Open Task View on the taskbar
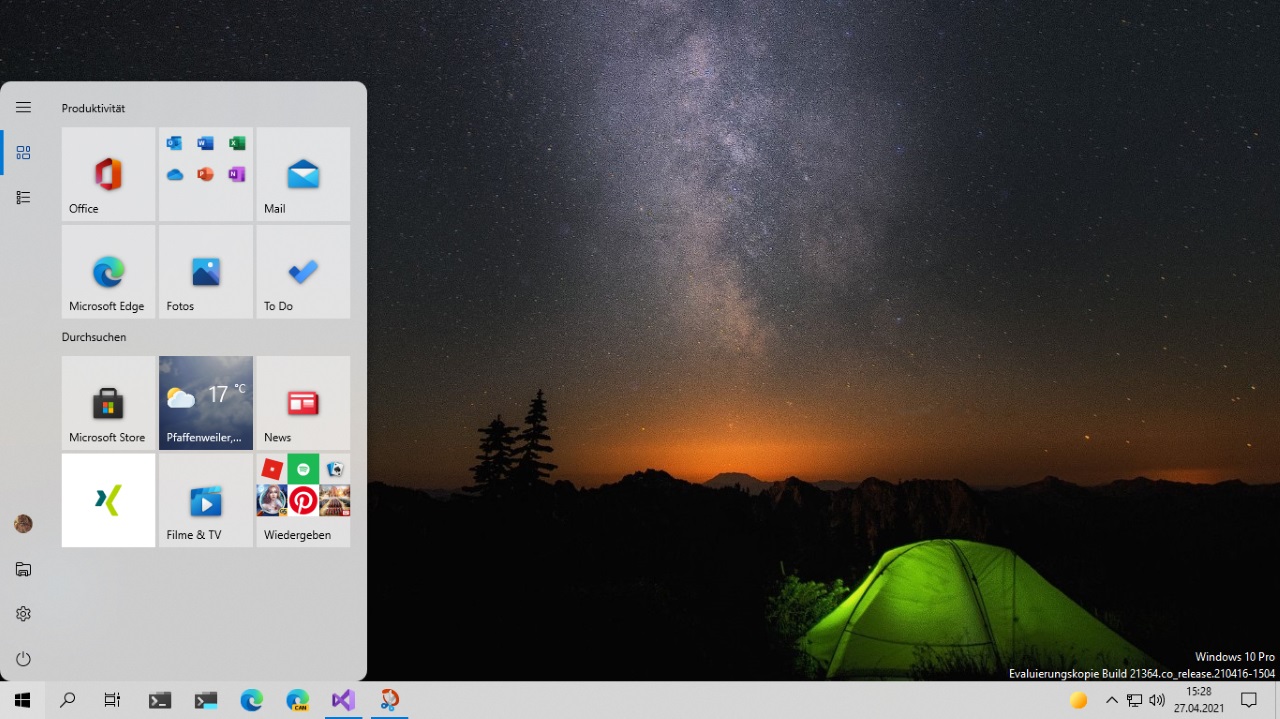The width and height of the screenshot is (1280, 719). click(x=113, y=700)
